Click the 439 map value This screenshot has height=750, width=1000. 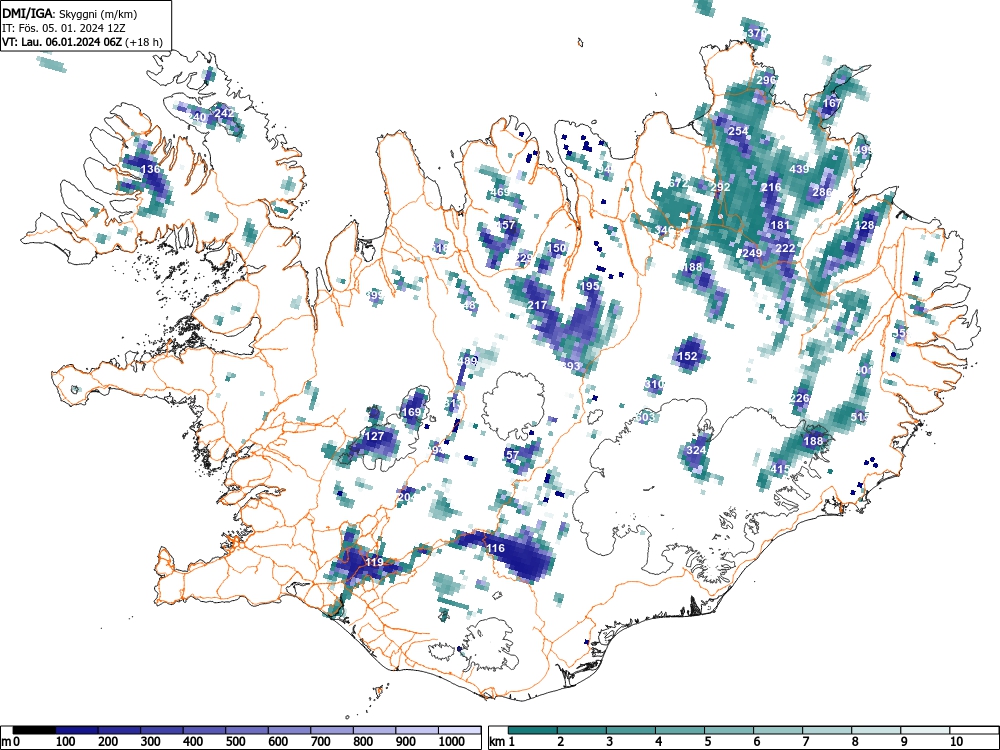(798, 169)
